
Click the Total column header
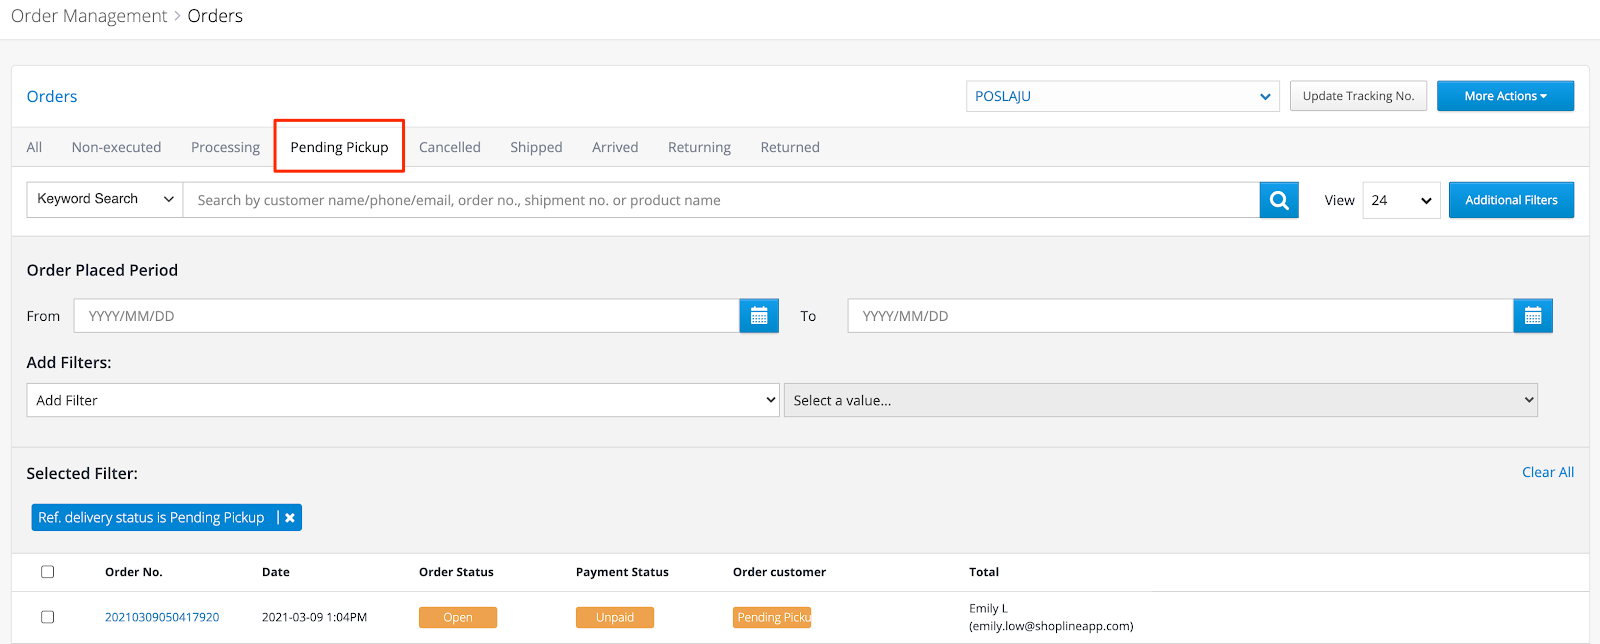[984, 572]
